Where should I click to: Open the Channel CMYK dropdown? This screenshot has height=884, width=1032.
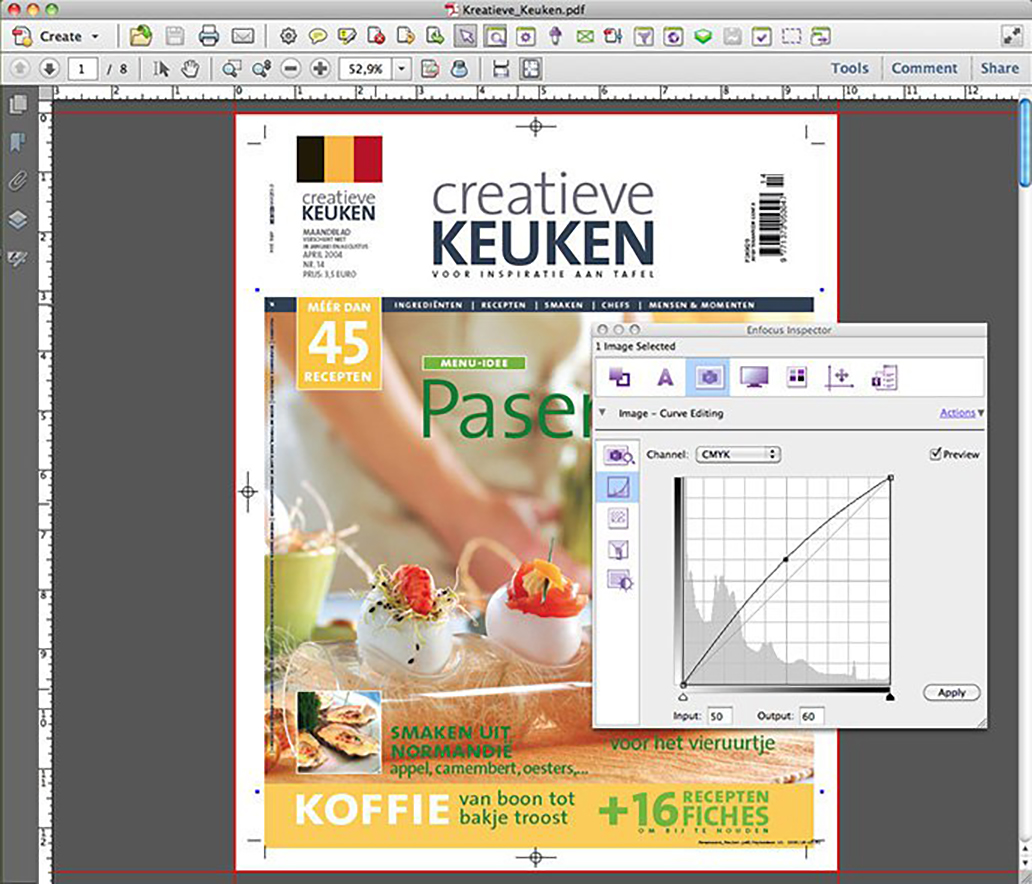coord(738,454)
